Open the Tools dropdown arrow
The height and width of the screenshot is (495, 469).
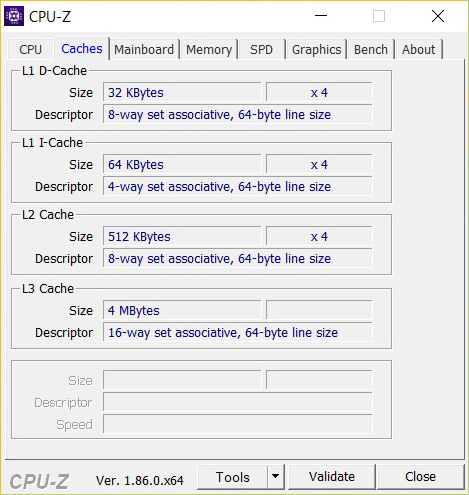[276, 477]
